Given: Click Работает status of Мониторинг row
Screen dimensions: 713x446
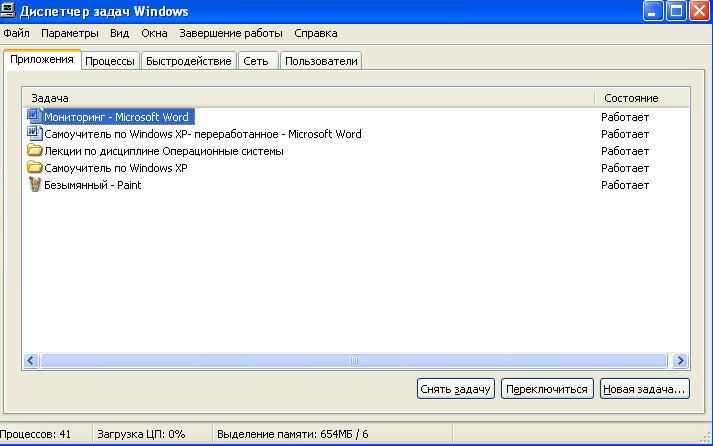Looking at the screenshot, I should click(x=625, y=117).
